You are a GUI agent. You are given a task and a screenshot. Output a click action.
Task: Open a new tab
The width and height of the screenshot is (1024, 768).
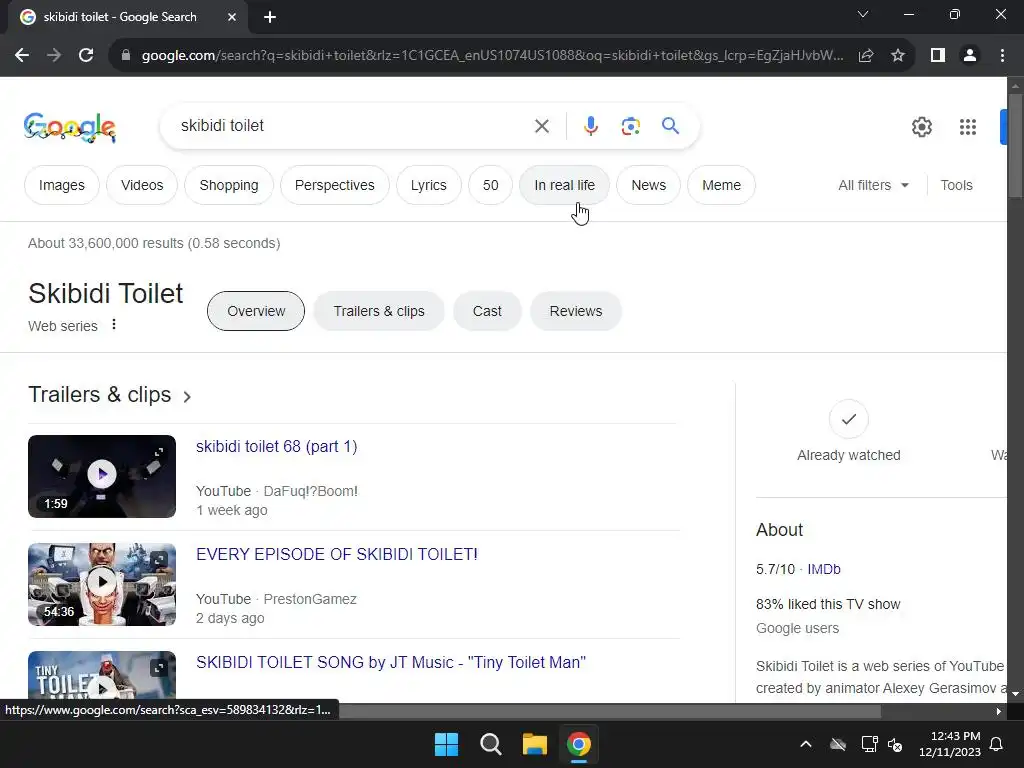270,17
